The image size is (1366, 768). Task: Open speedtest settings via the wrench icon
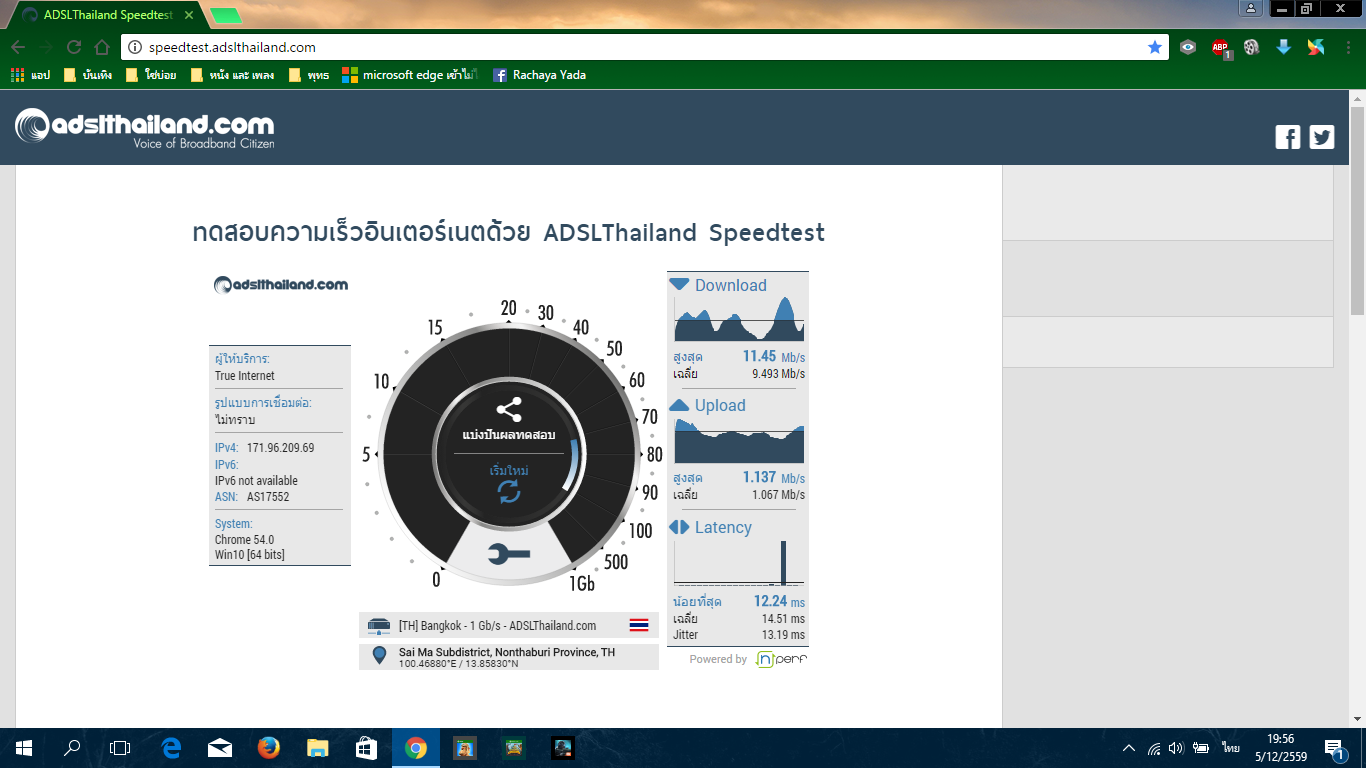point(509,553)
